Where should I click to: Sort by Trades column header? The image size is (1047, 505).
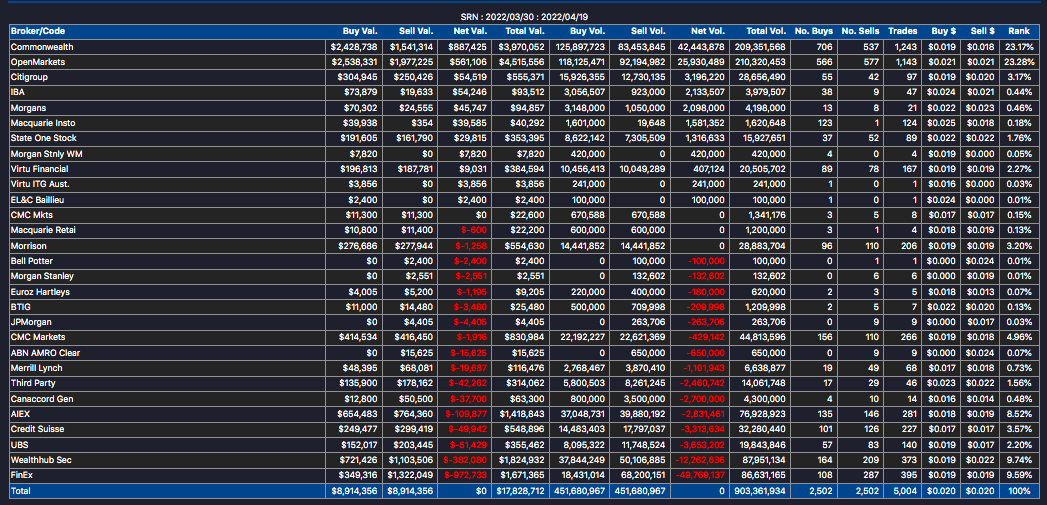903,31
